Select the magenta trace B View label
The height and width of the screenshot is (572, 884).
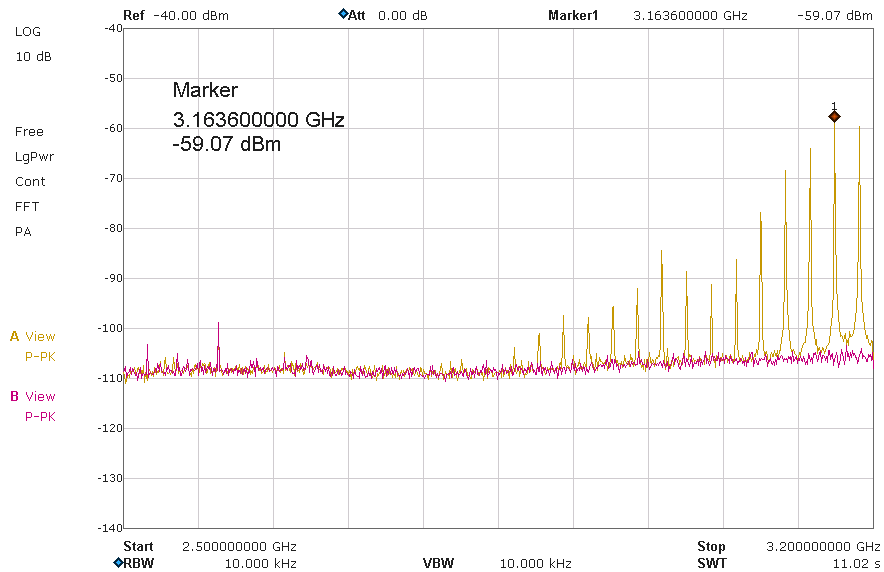pos(33,396)
